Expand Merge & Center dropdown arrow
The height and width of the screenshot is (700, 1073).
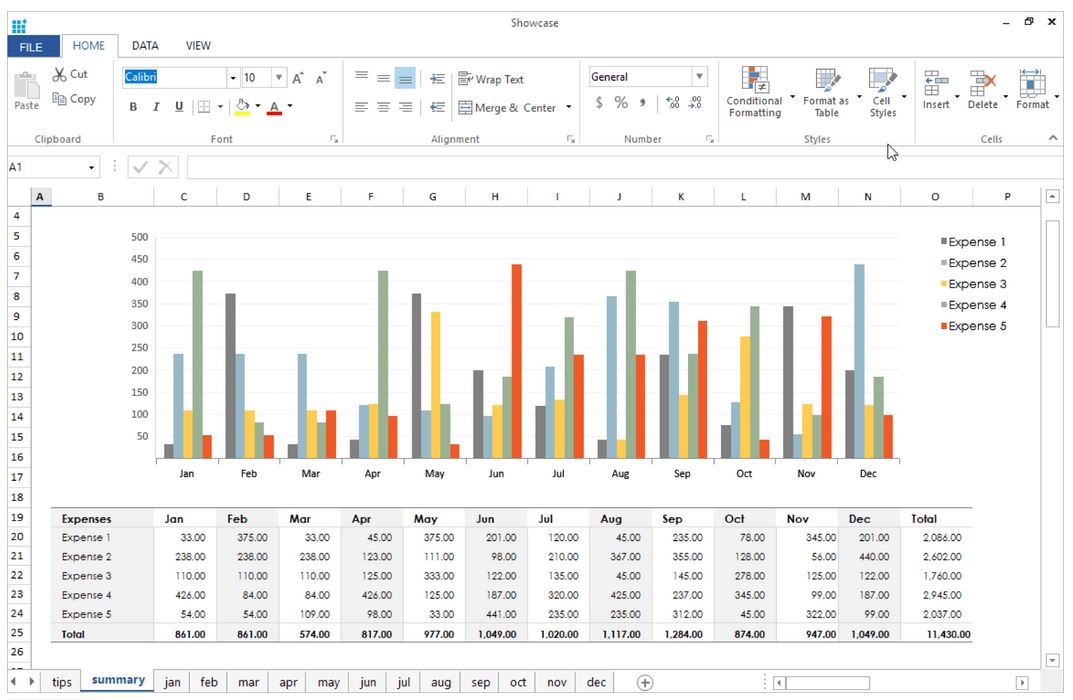pos(569,107)
